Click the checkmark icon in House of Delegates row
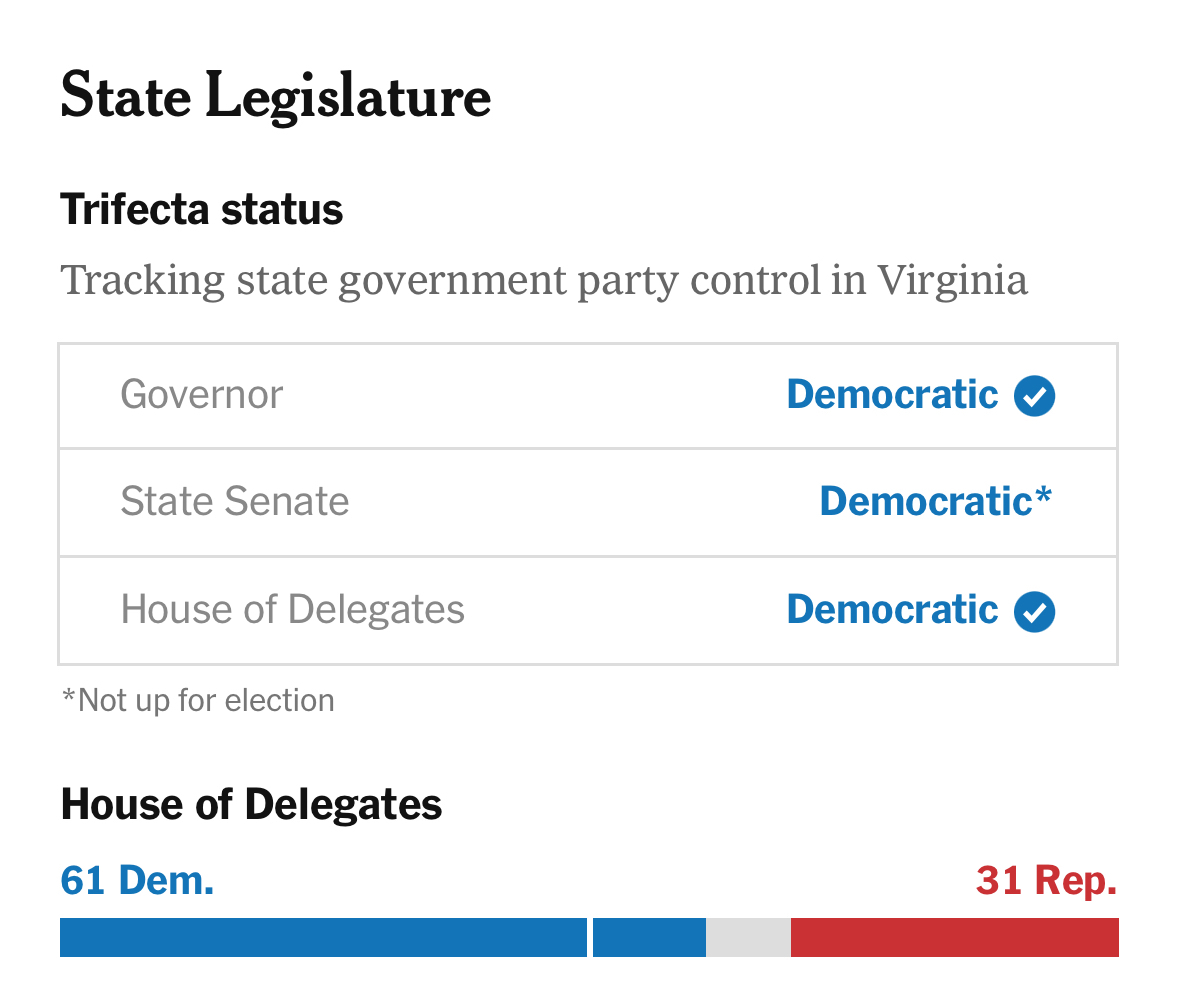1179x994 pixels. (x=1034, y=612)
